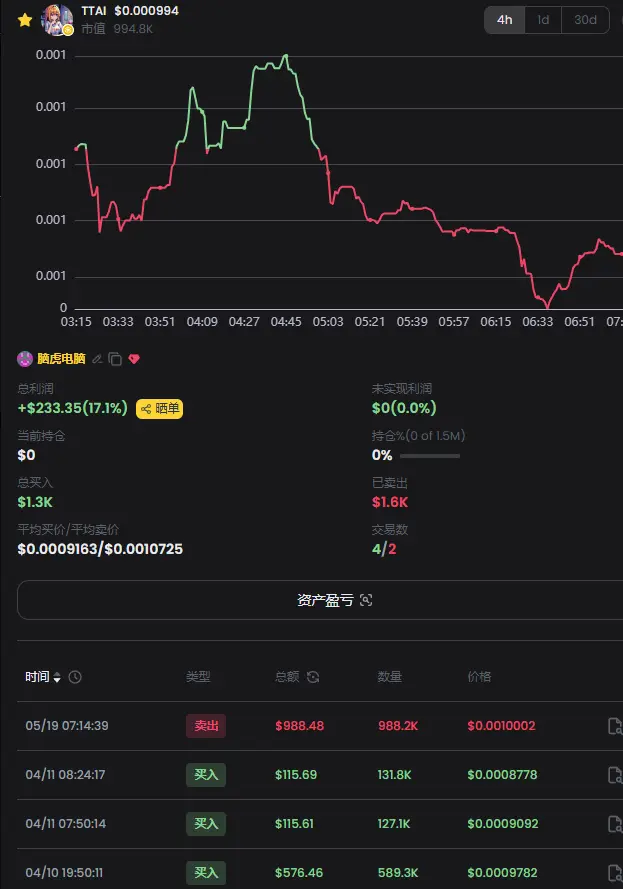Click the 数量 column header
Screen dimensions: 623x889
click(x=389, y=677)
